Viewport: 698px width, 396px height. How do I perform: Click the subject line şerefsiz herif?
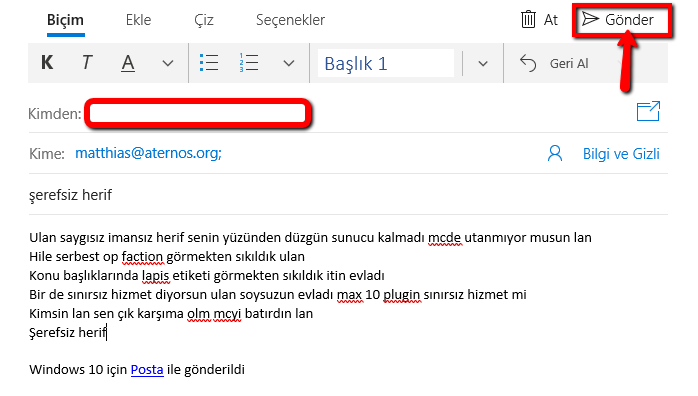tap(70, 195)
